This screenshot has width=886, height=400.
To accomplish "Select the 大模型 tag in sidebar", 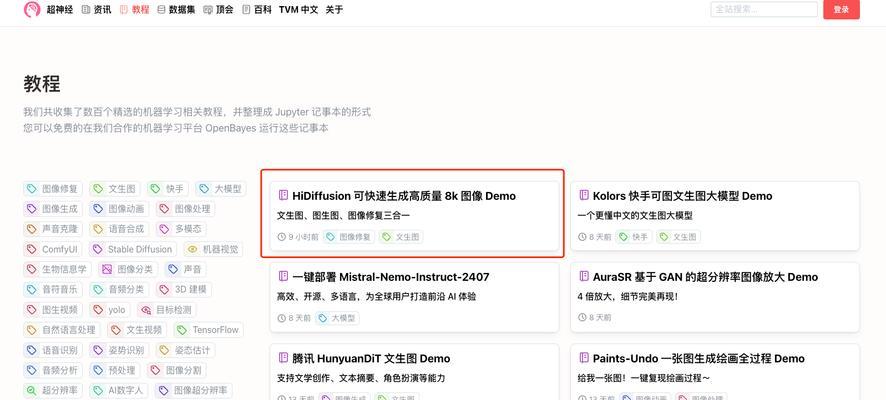I will (222, 189).
